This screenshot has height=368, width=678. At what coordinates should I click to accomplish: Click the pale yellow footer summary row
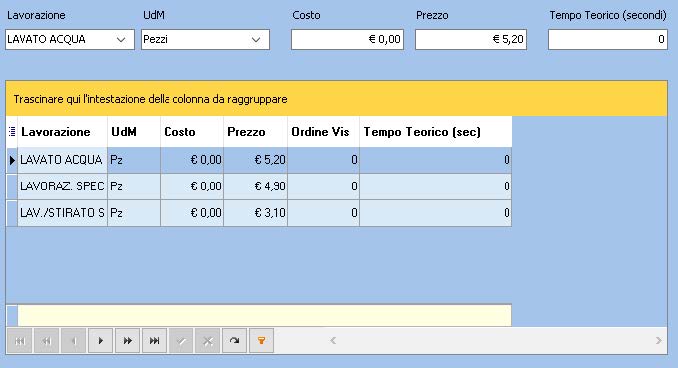pyautogui.click(x=264, y=316)
